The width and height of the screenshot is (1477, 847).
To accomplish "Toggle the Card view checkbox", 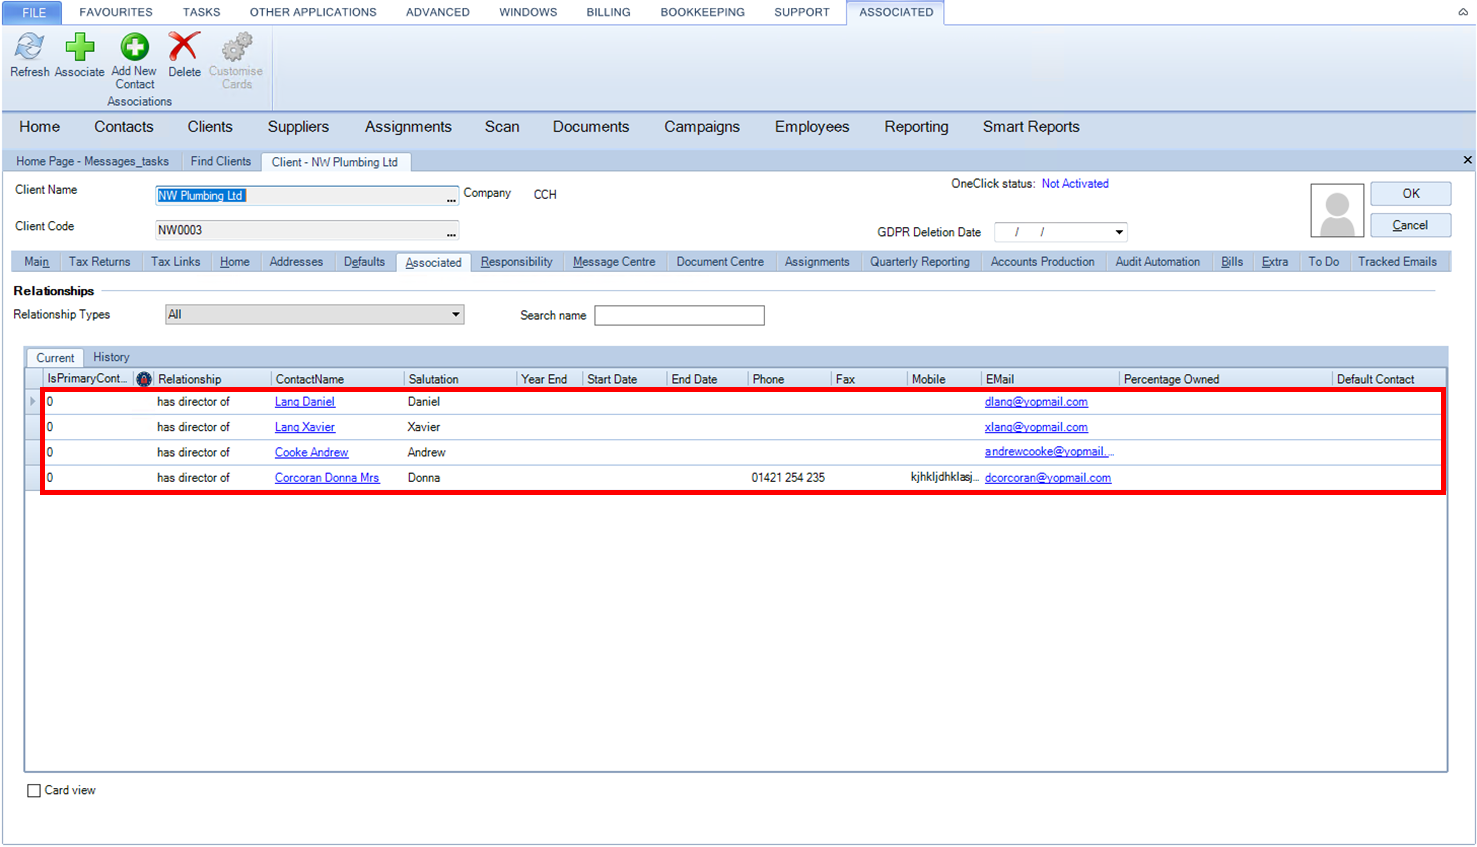I will tap(34, 791).
